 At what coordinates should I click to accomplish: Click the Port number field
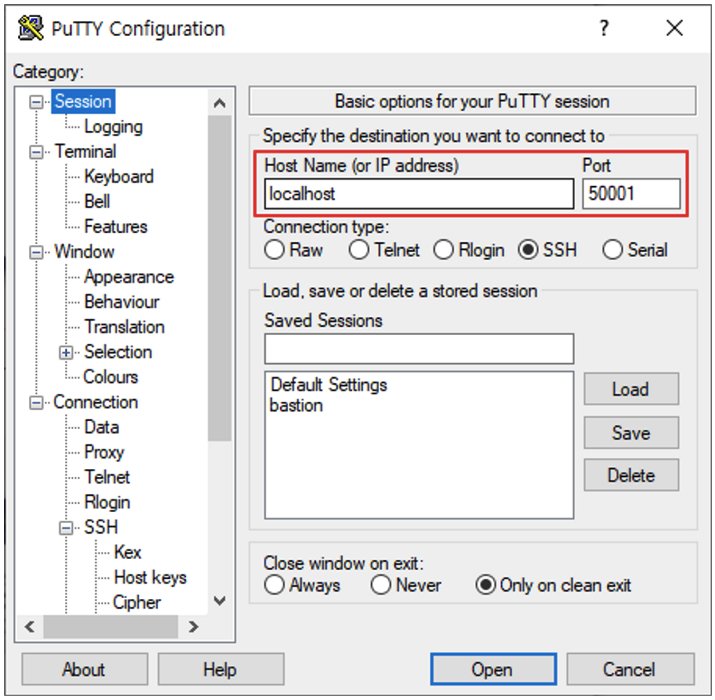pyautogui.click(x=631, y=194)
